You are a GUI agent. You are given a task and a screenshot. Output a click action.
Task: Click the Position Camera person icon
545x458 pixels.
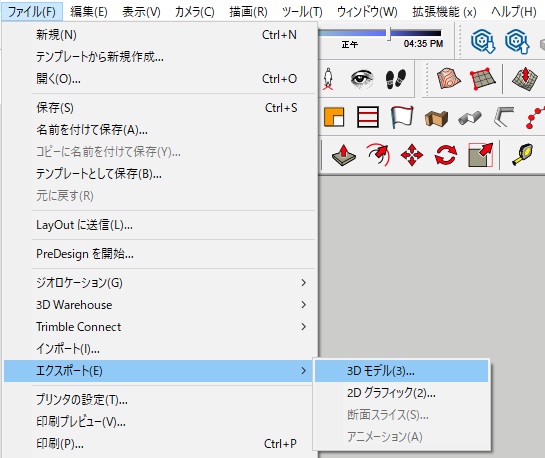click(x=328, y=79)
